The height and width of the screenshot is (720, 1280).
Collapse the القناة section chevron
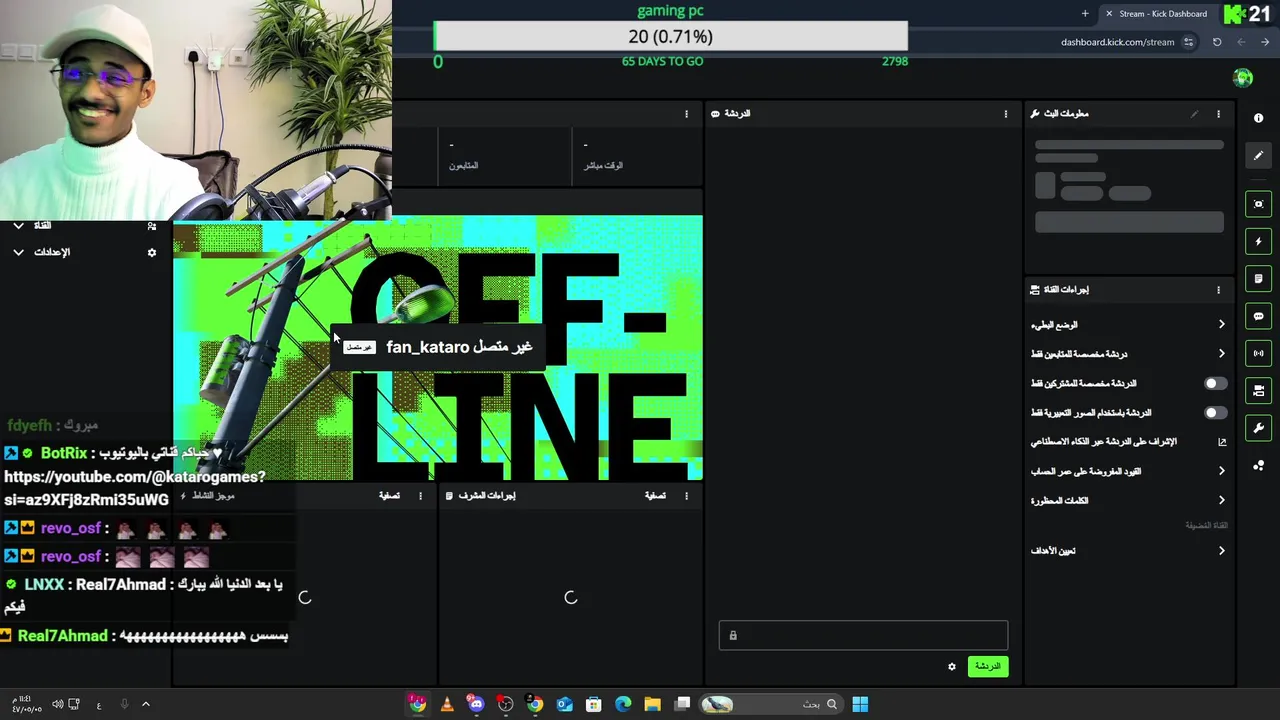point(18,226)
